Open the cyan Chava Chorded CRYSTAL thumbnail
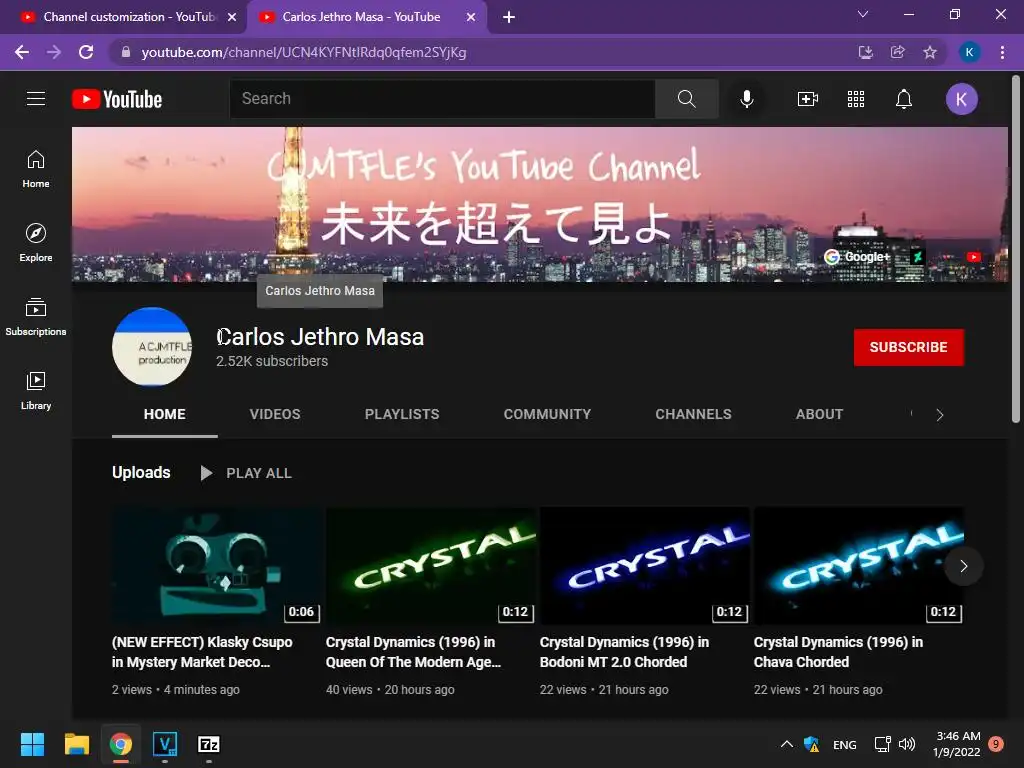The image size is (1024, 768). 858,566
